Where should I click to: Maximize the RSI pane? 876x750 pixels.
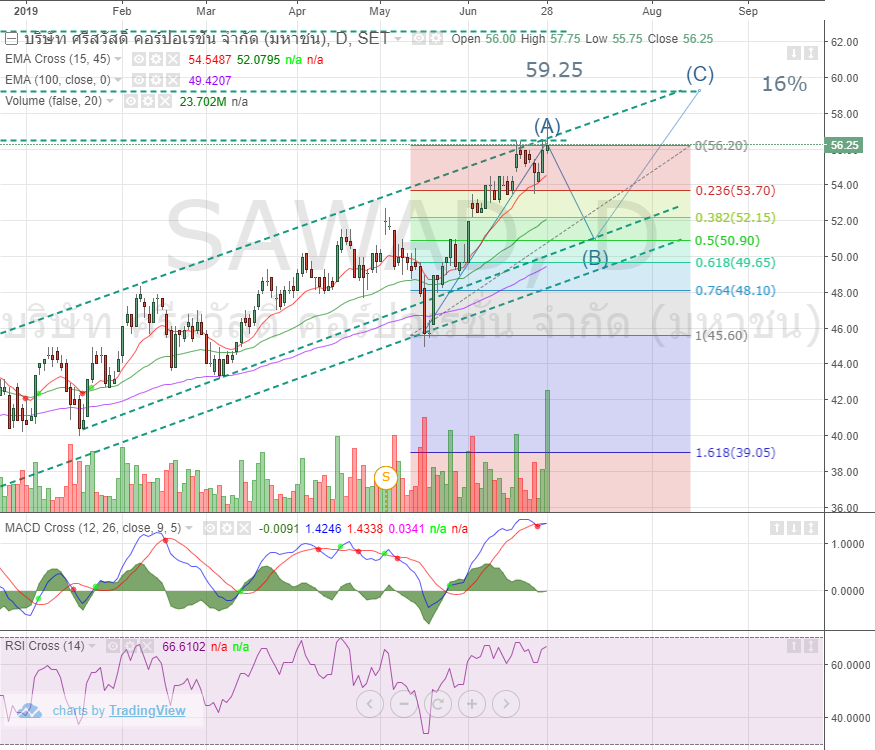point(811,647)
